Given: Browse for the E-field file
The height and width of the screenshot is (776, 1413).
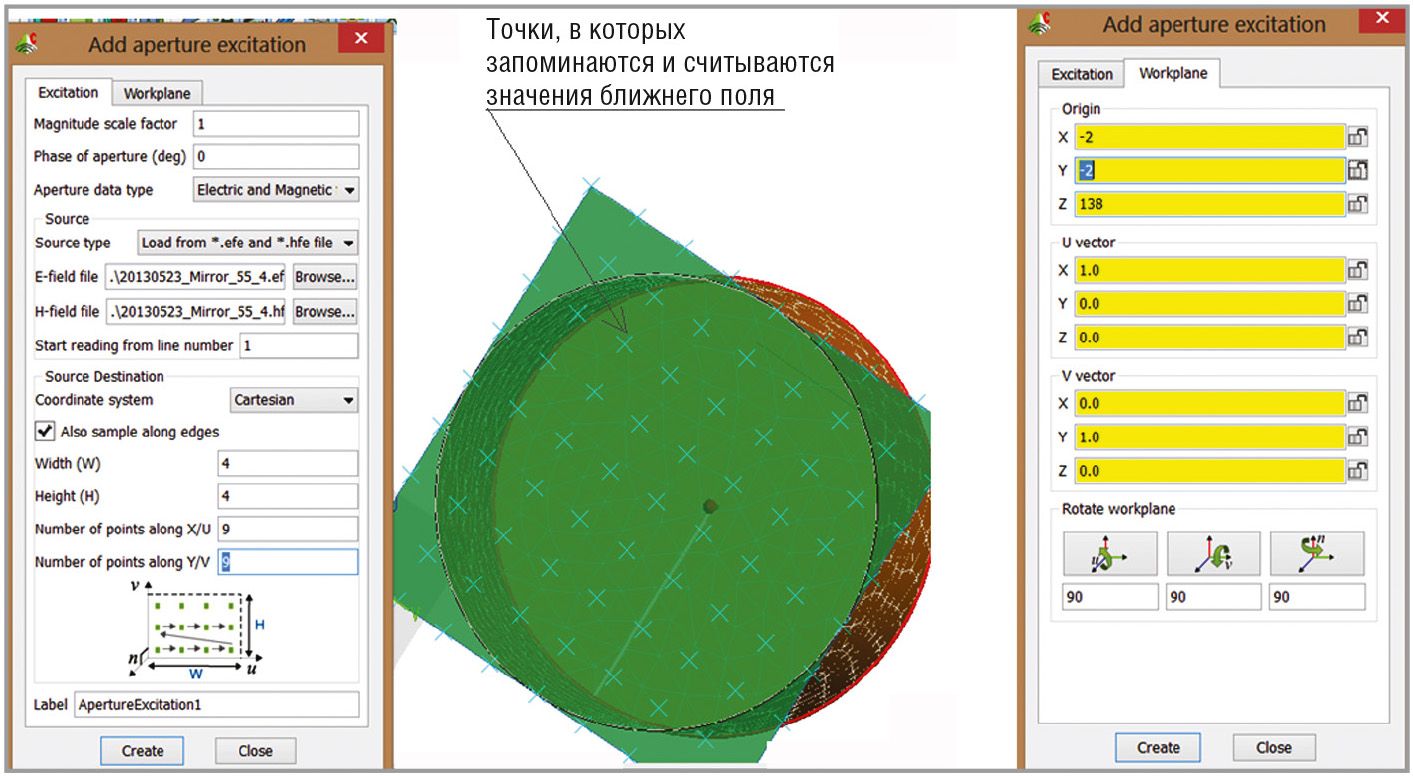Looking at the screenshot, I should coord(324,277).
